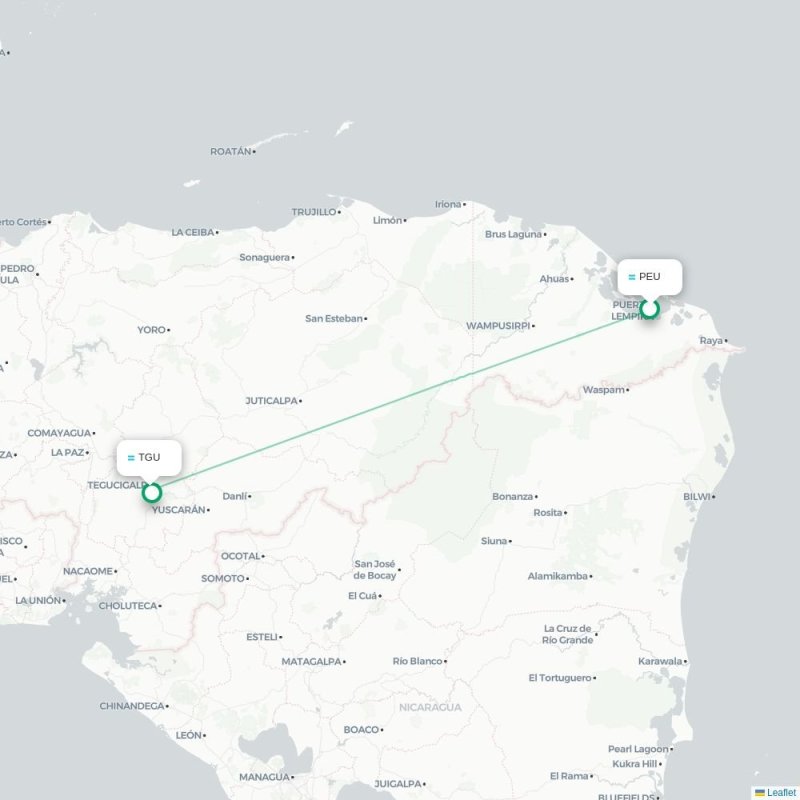
Task: Click the Managua city label
Action: (264, 777)
